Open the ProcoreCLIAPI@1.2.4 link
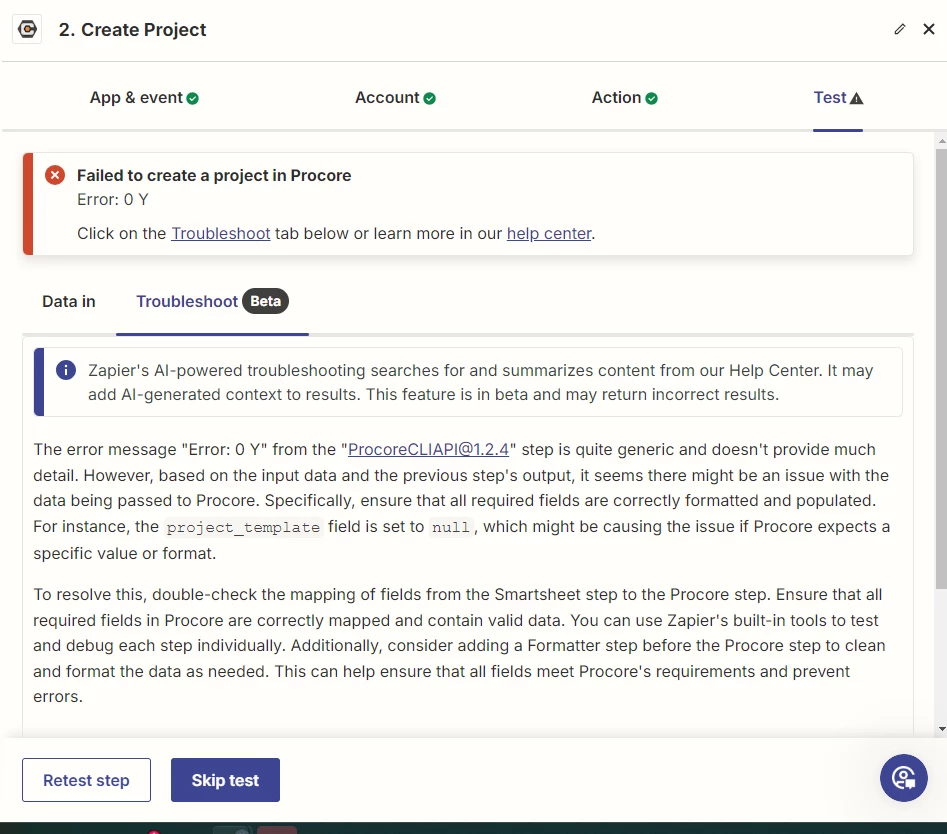This screenshot has width=947, height=834. point(428,450)
